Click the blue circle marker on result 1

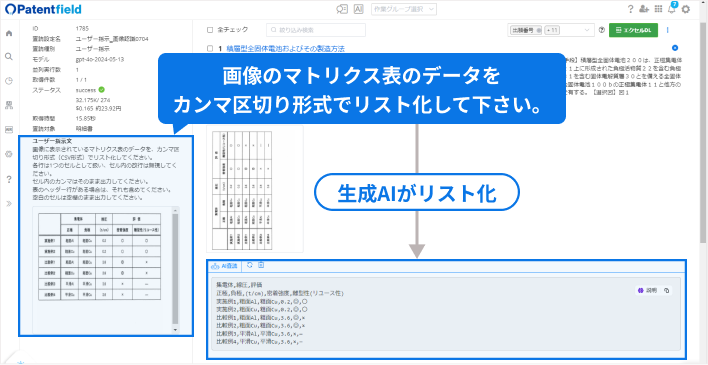[x=675, y=48]
